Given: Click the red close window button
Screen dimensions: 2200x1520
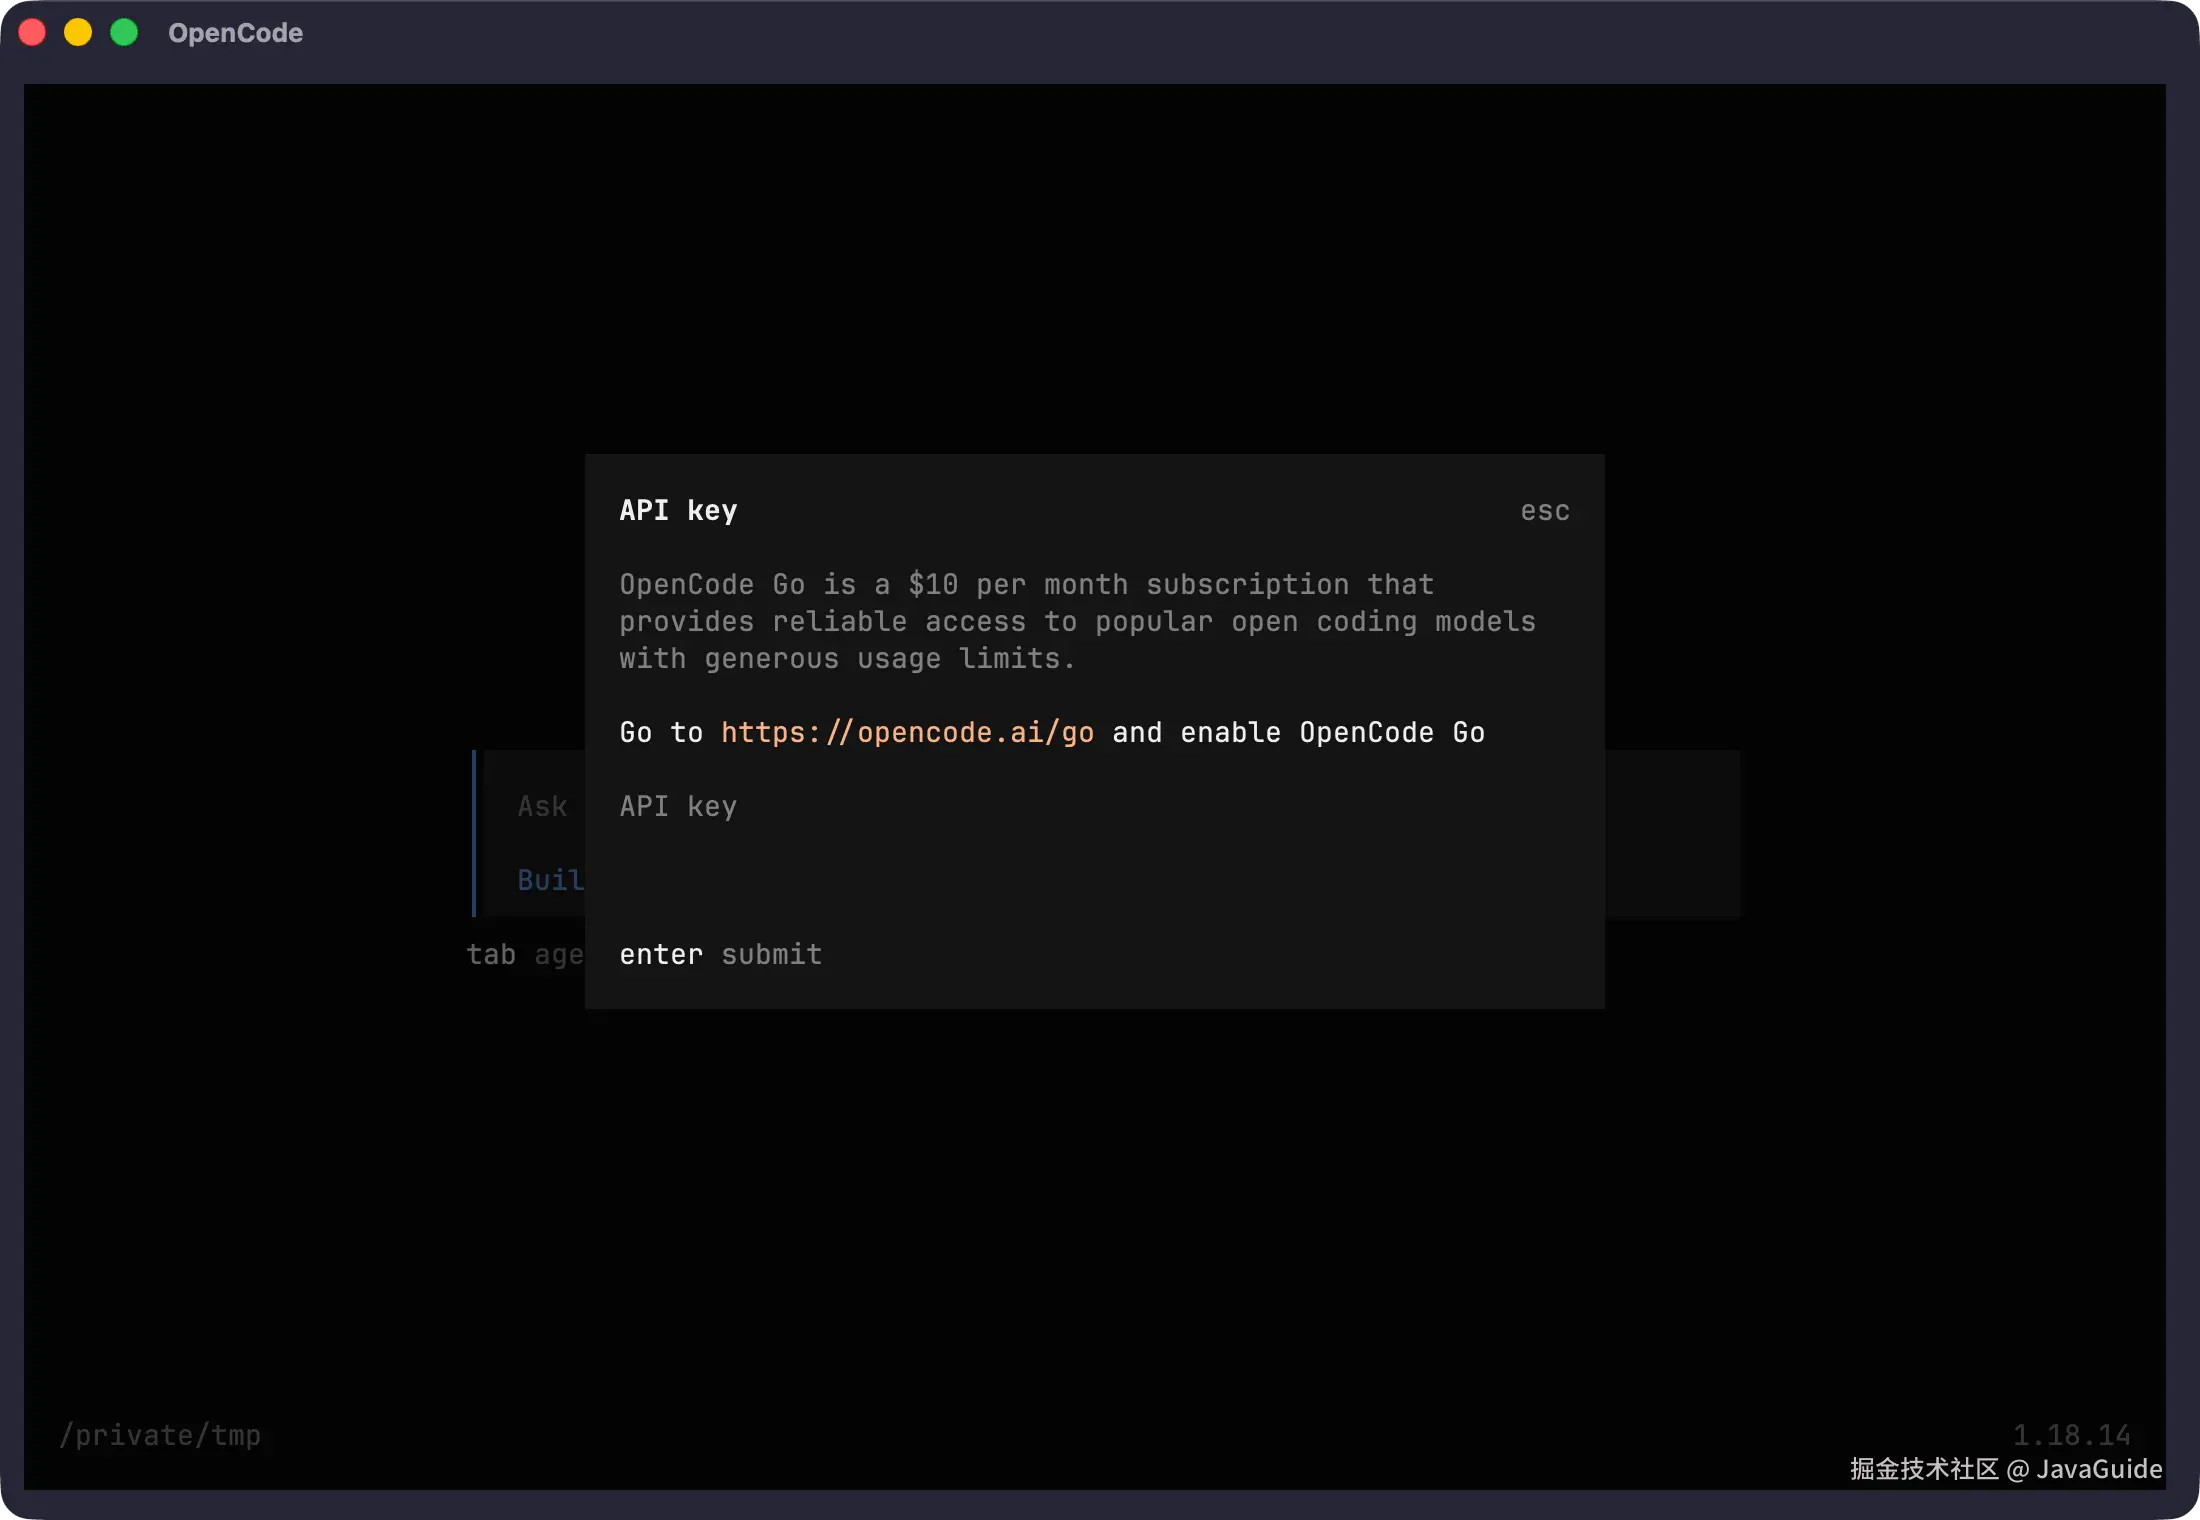Looking at the screenshot, I should click(32, 32).
